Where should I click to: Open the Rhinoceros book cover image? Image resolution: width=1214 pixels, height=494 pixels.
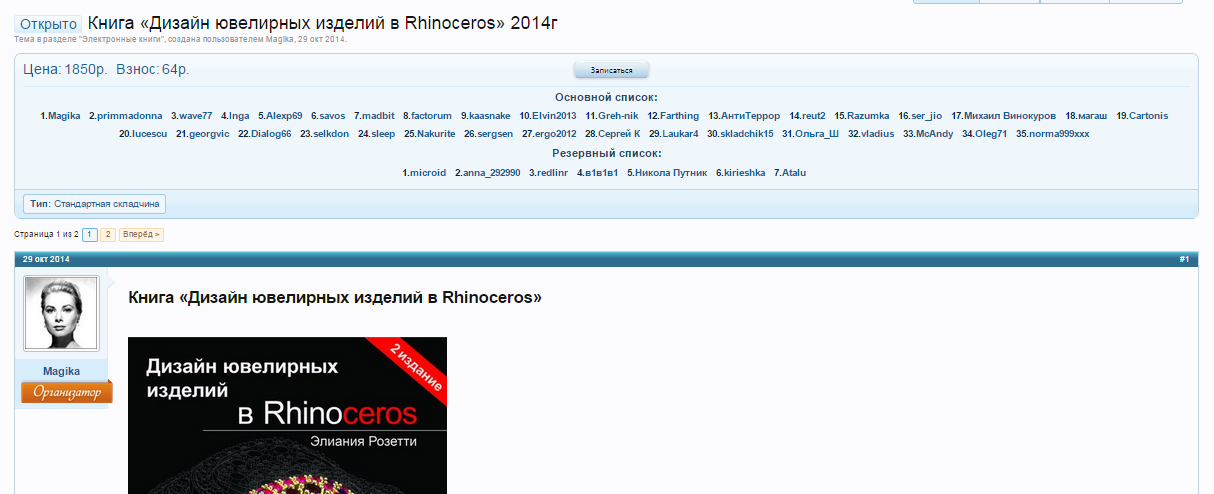point(287,415)
